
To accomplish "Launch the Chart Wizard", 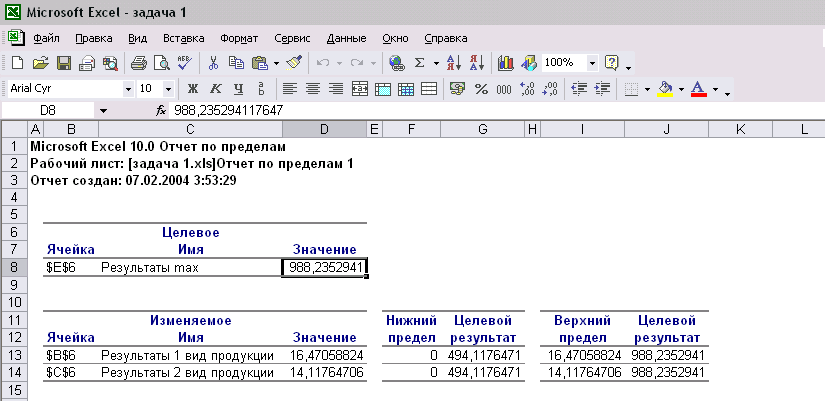I will tap(505, 64).
